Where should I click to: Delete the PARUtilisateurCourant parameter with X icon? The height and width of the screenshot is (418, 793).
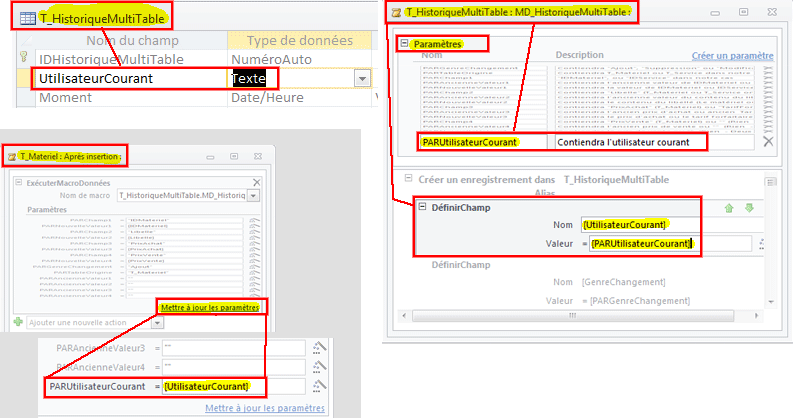[x=767, y=143]
